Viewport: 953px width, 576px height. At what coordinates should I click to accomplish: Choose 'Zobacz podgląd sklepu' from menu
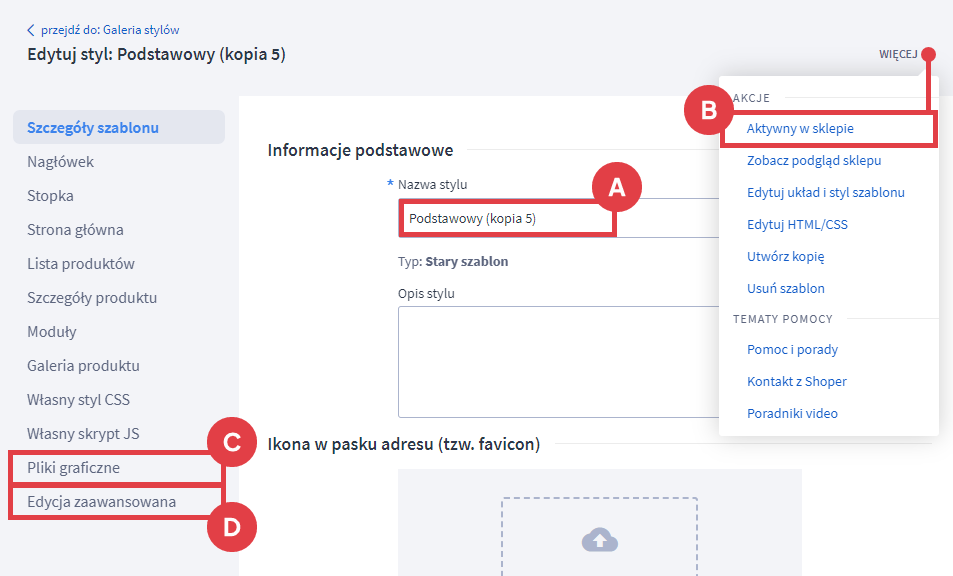[813, 160]
